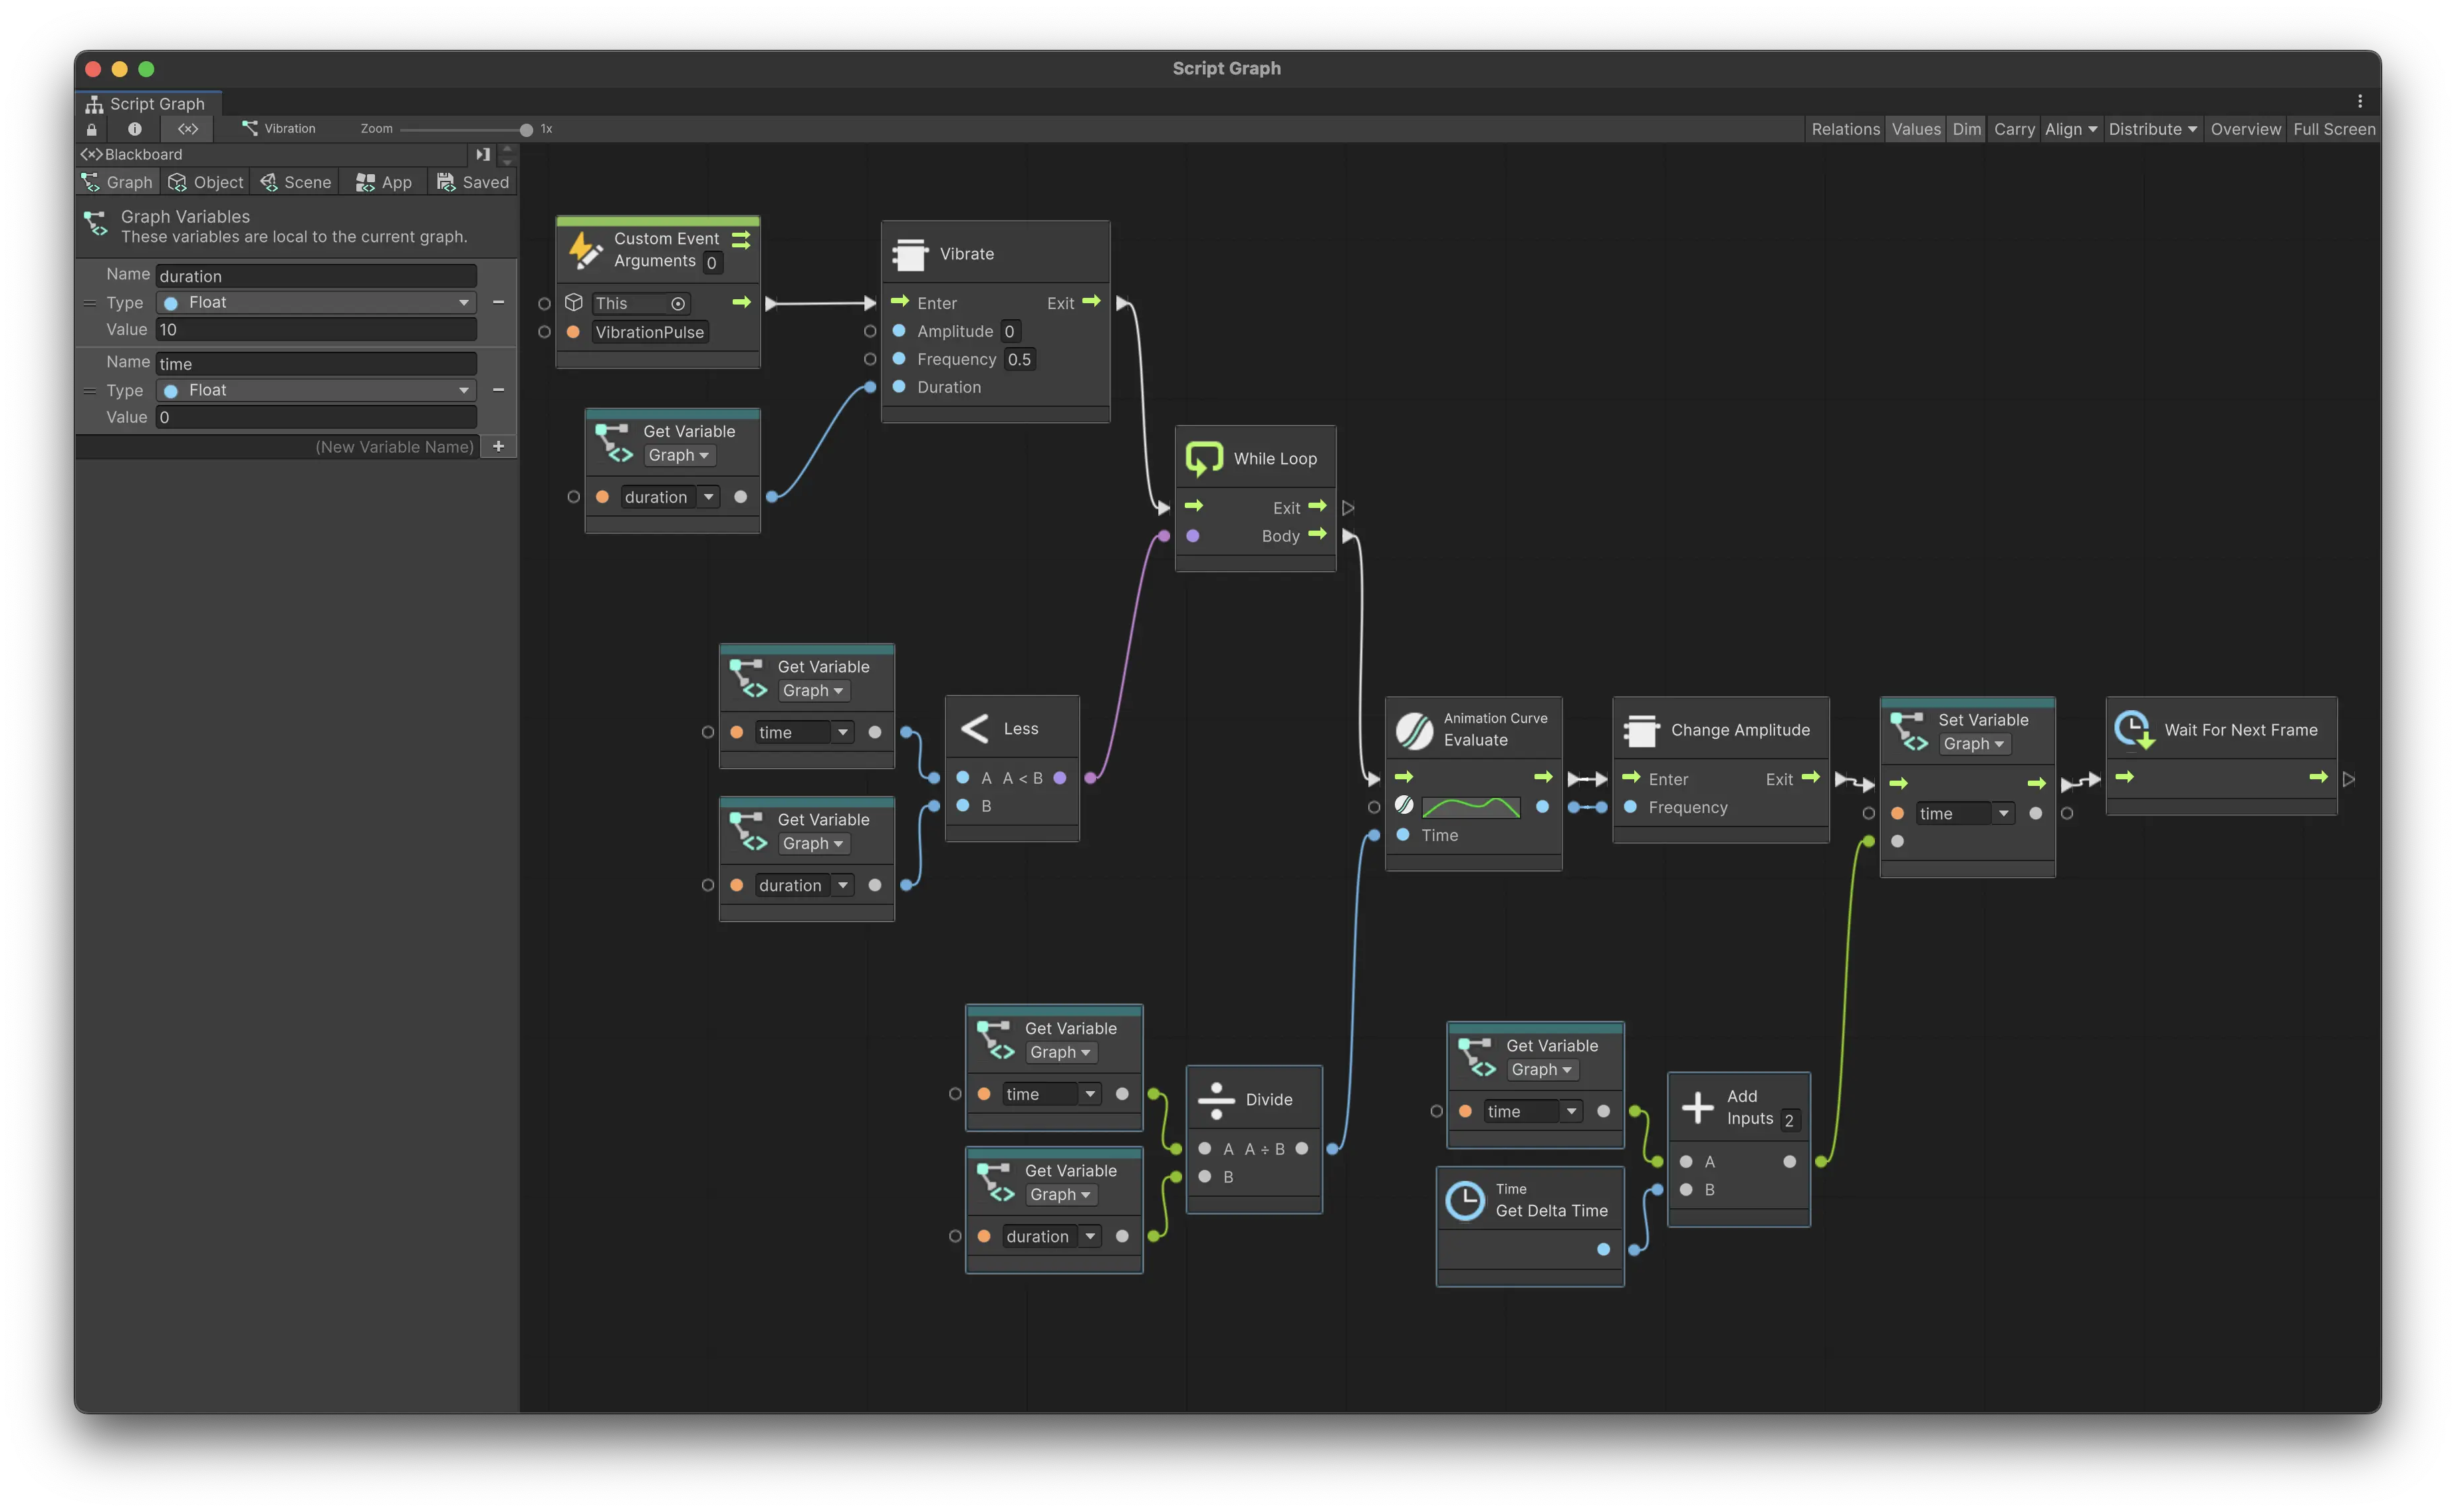Screen dimensions: 2456x1512
Task: Toggle the Carry option
Action: [x=2013, y=129]
